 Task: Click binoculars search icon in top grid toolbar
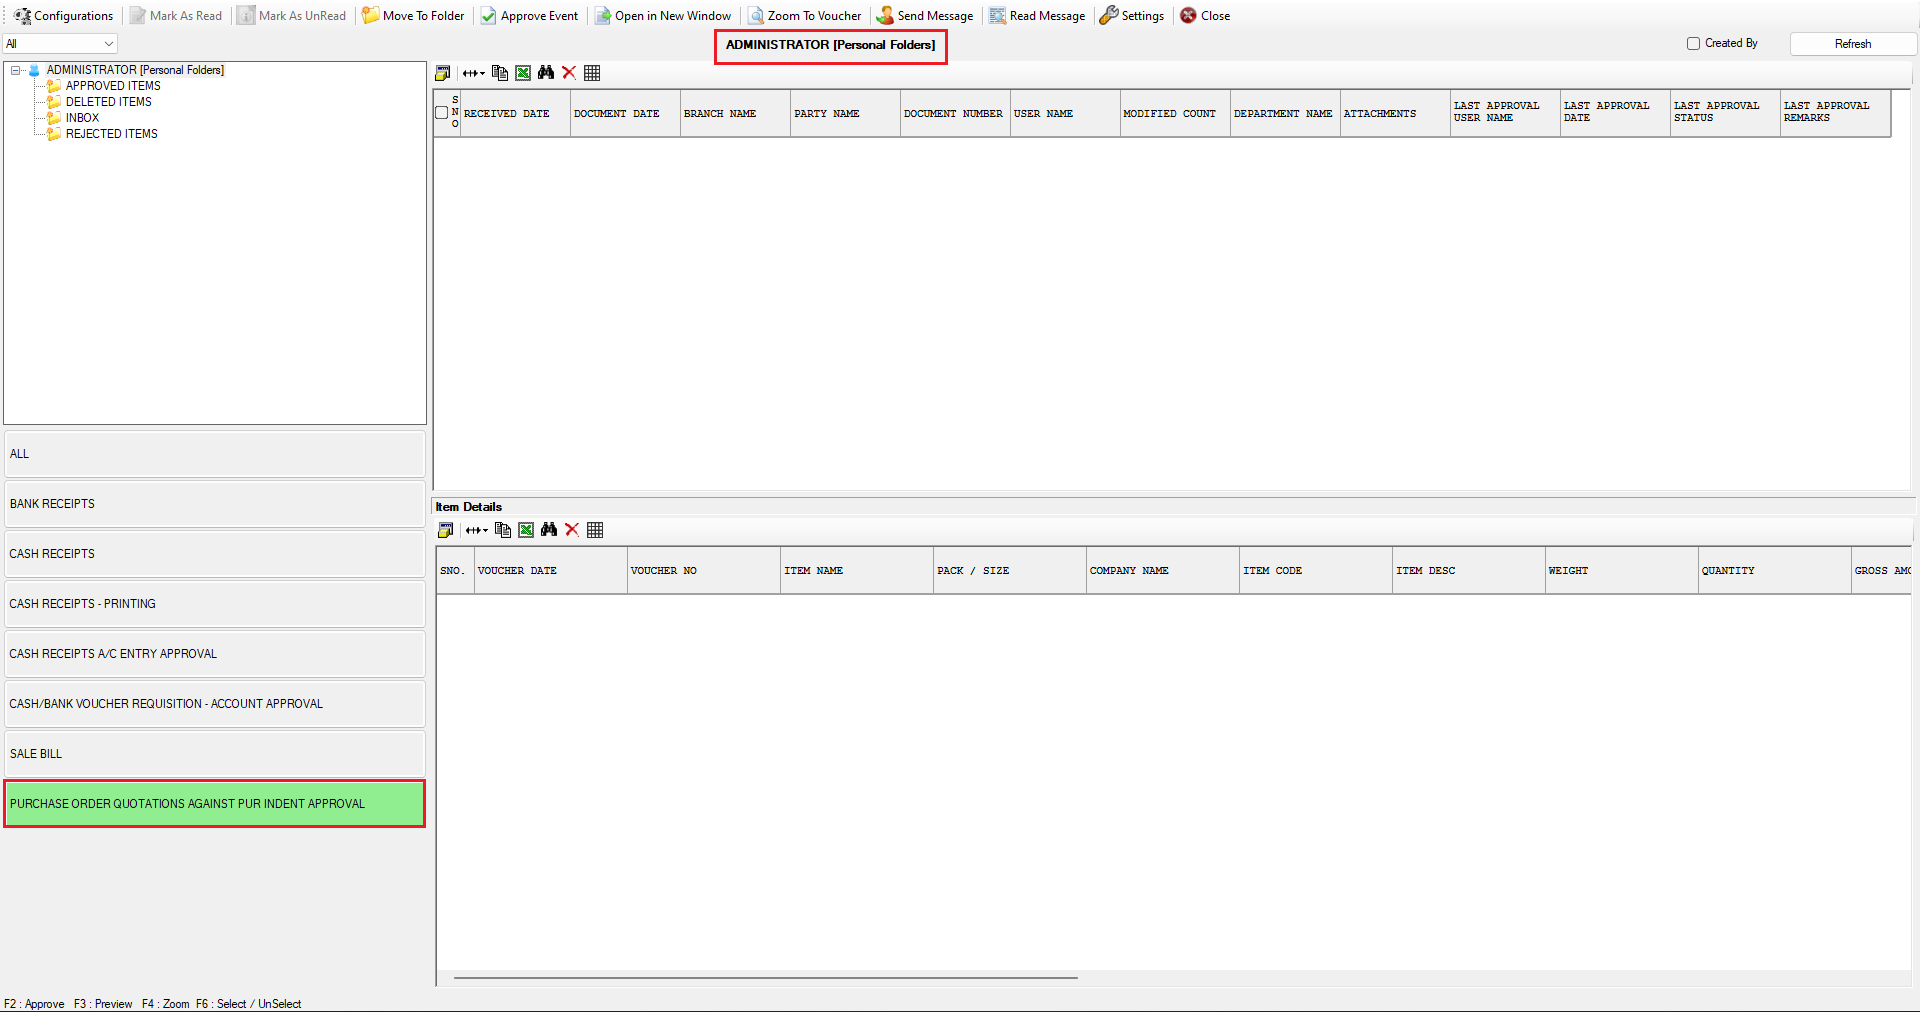[x=546, y=73]
